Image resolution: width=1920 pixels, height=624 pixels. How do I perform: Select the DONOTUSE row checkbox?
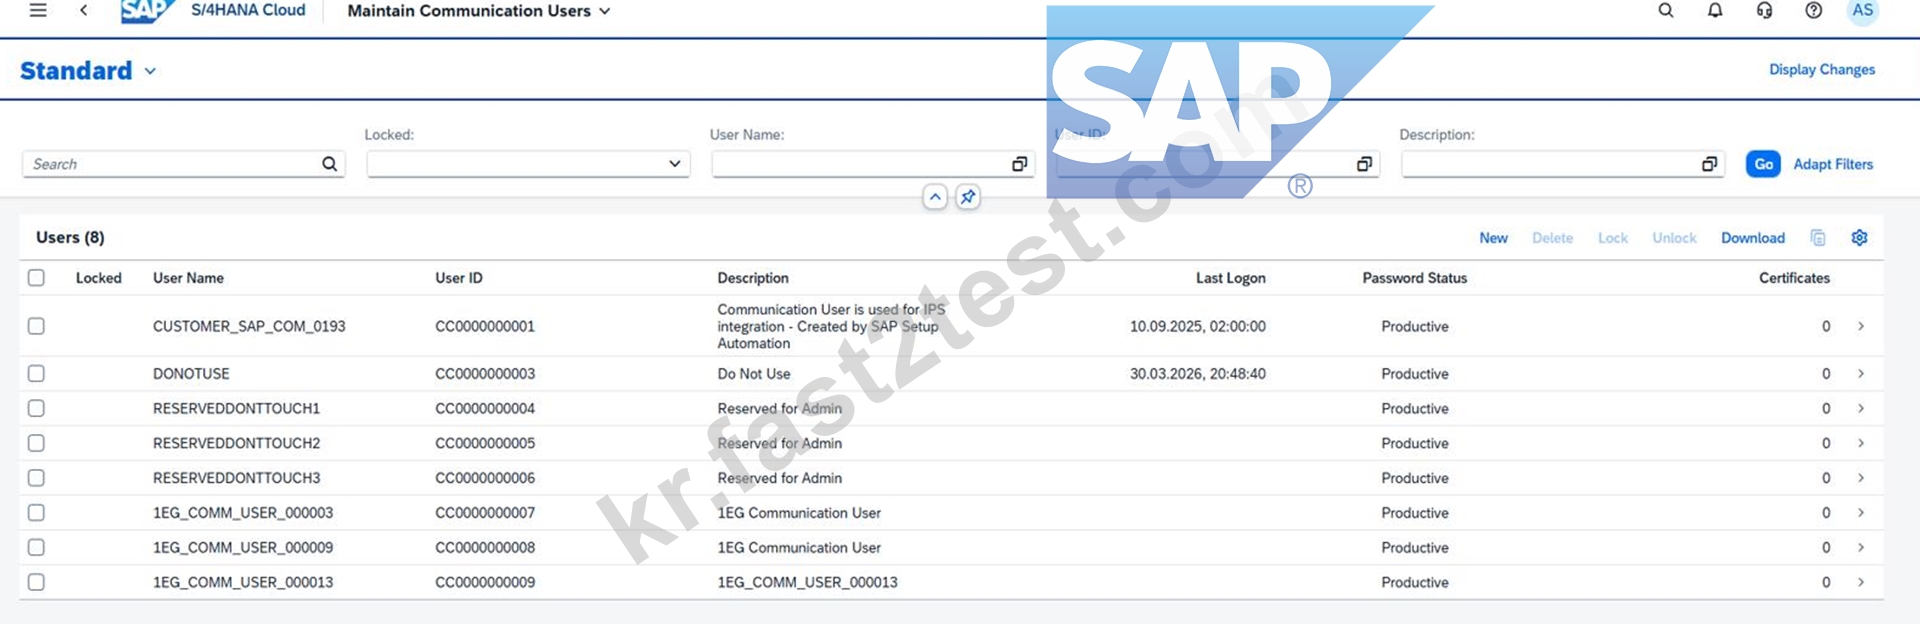coord(36,373)
